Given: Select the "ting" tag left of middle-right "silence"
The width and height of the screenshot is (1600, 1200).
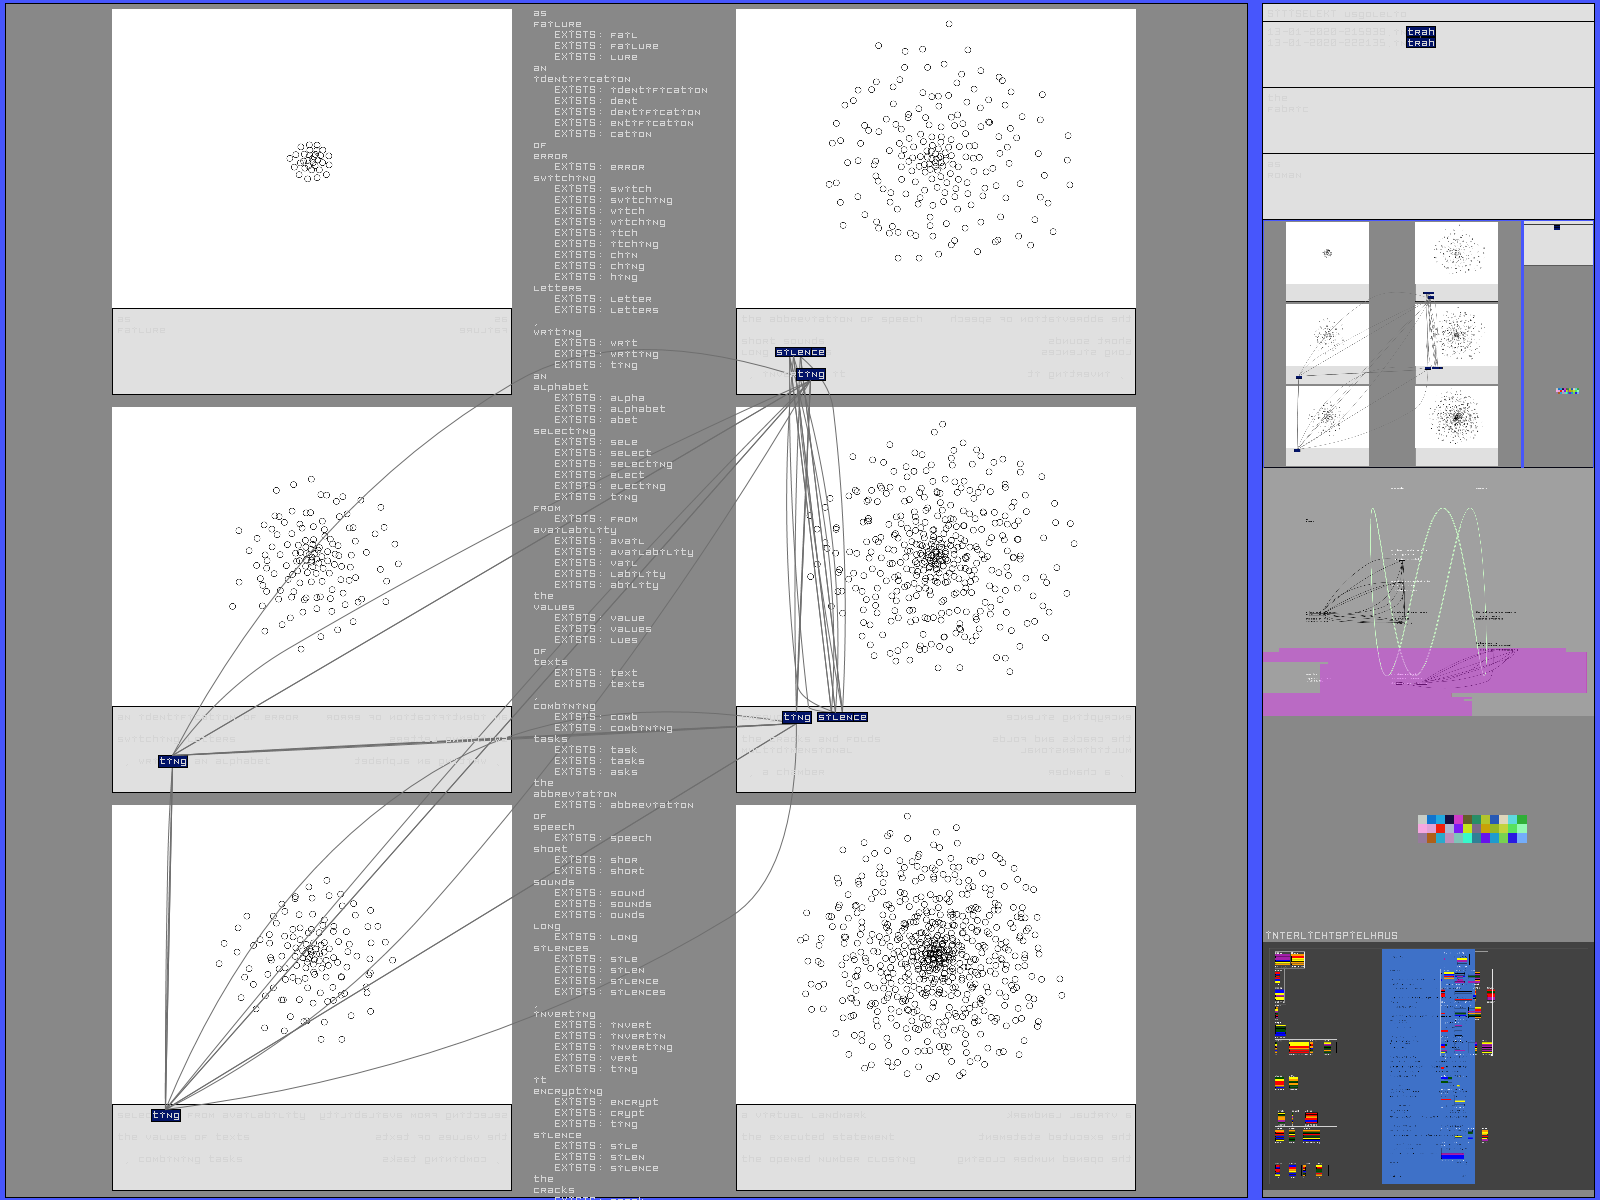Looking at the screenshot, I should pos(797,717).
